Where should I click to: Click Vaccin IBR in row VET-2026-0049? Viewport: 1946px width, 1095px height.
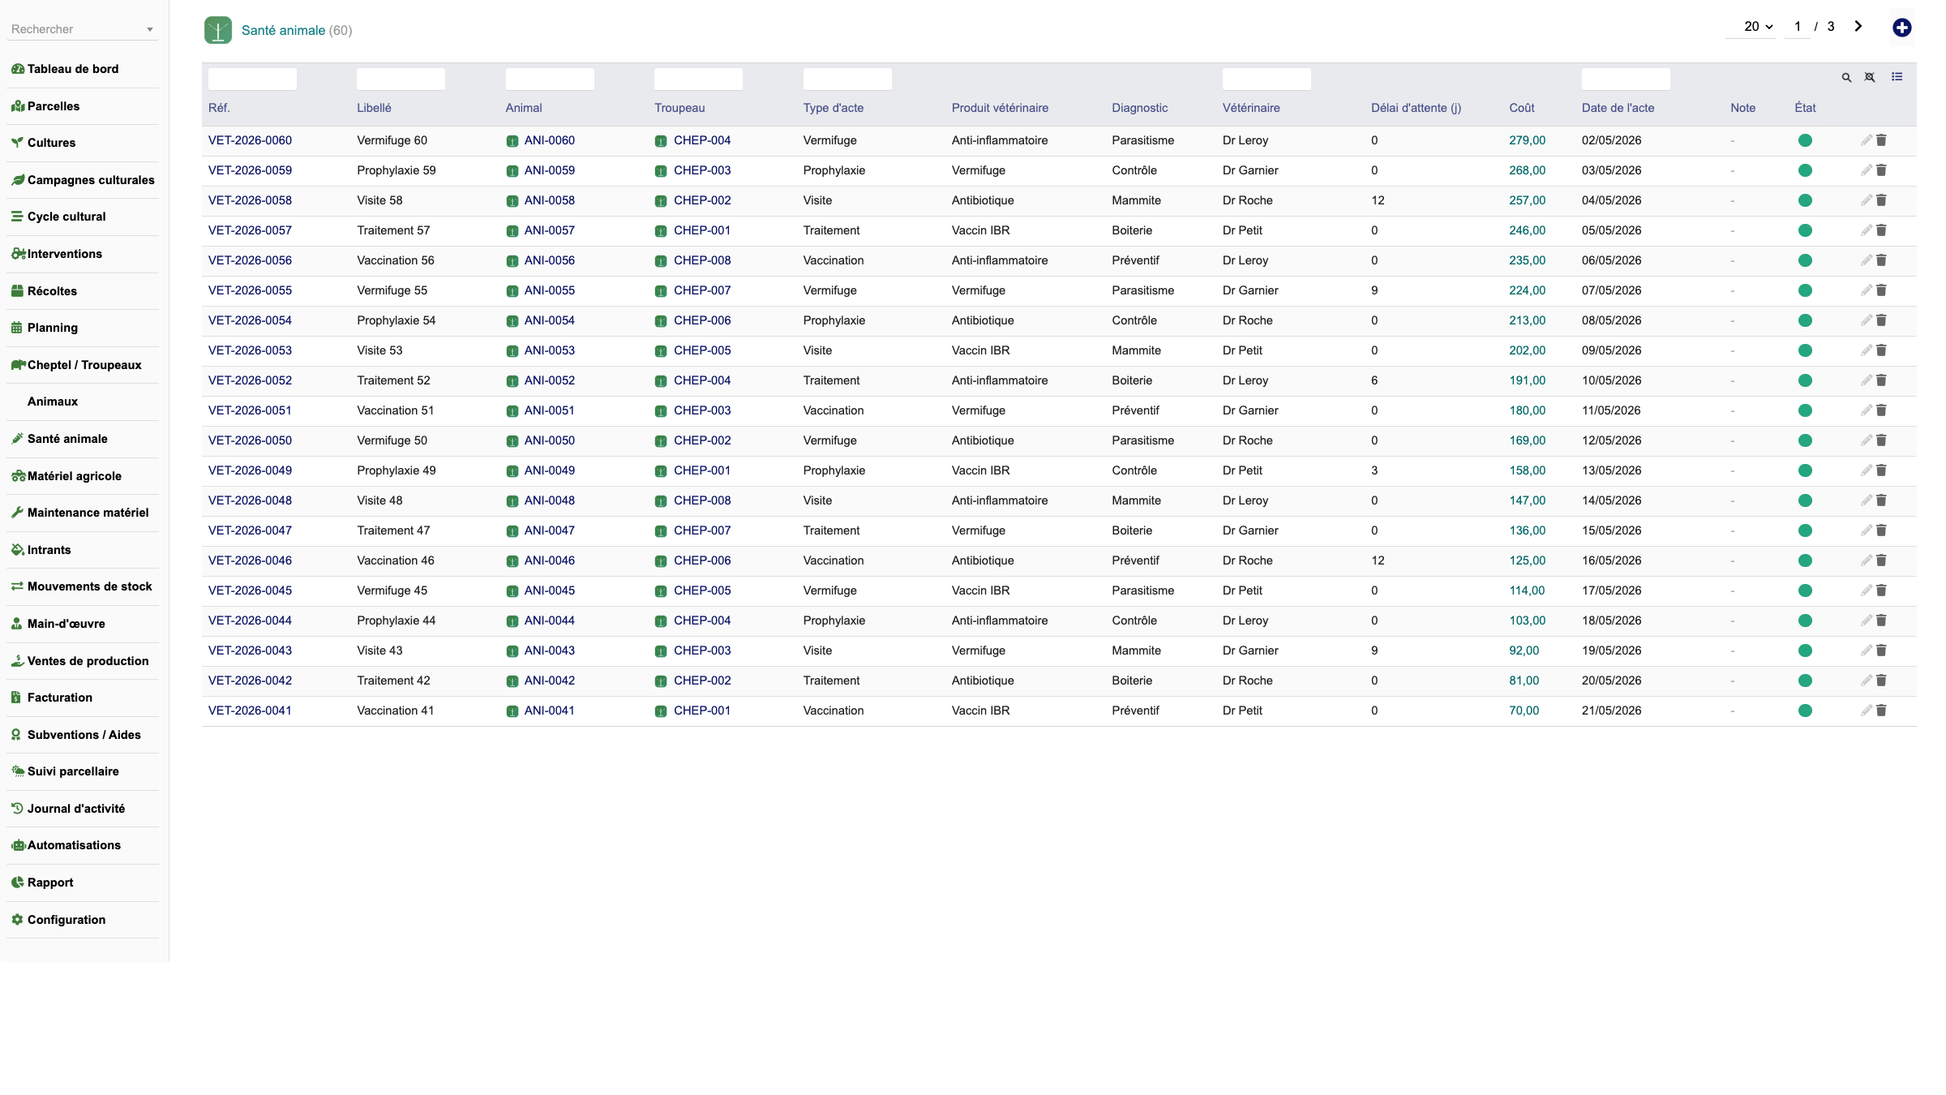coord(980,471)
